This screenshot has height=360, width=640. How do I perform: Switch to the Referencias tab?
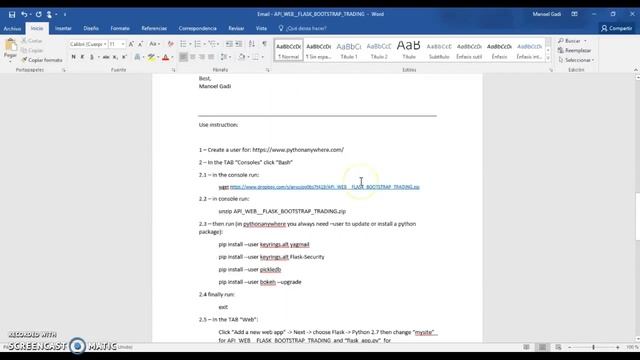(154, 29)
